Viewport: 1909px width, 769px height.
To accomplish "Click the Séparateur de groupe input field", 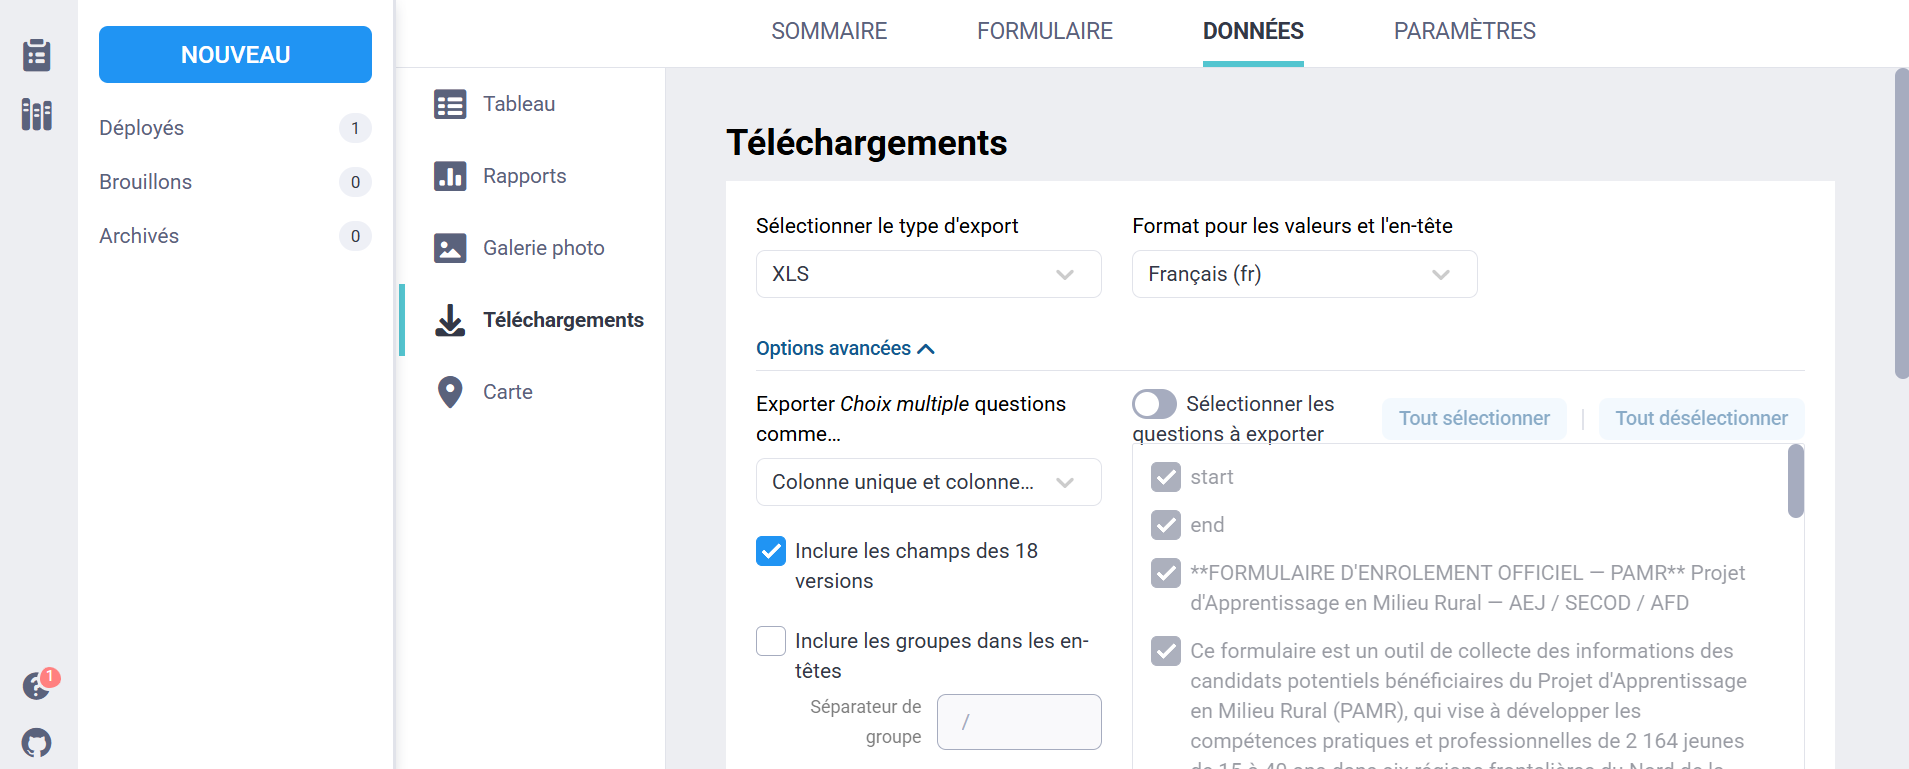I will point(1019,722).
